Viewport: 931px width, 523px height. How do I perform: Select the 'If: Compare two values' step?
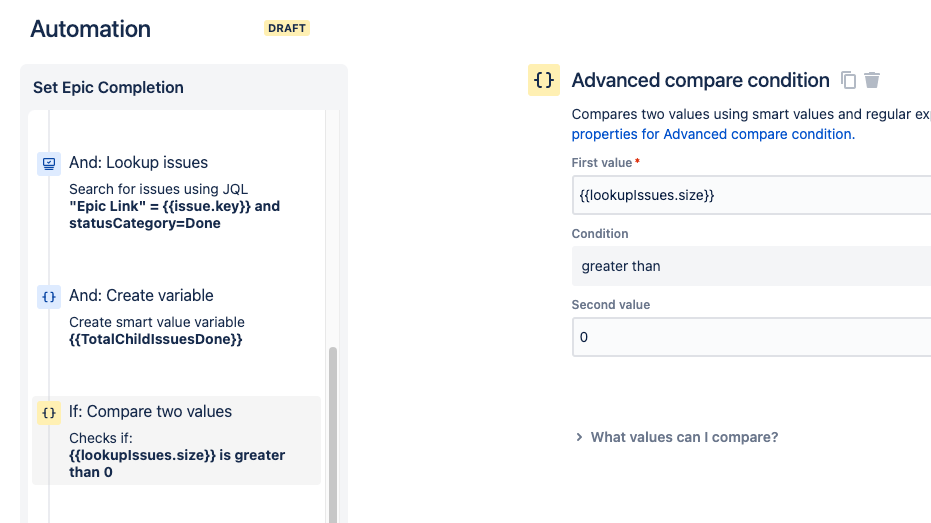150,411
